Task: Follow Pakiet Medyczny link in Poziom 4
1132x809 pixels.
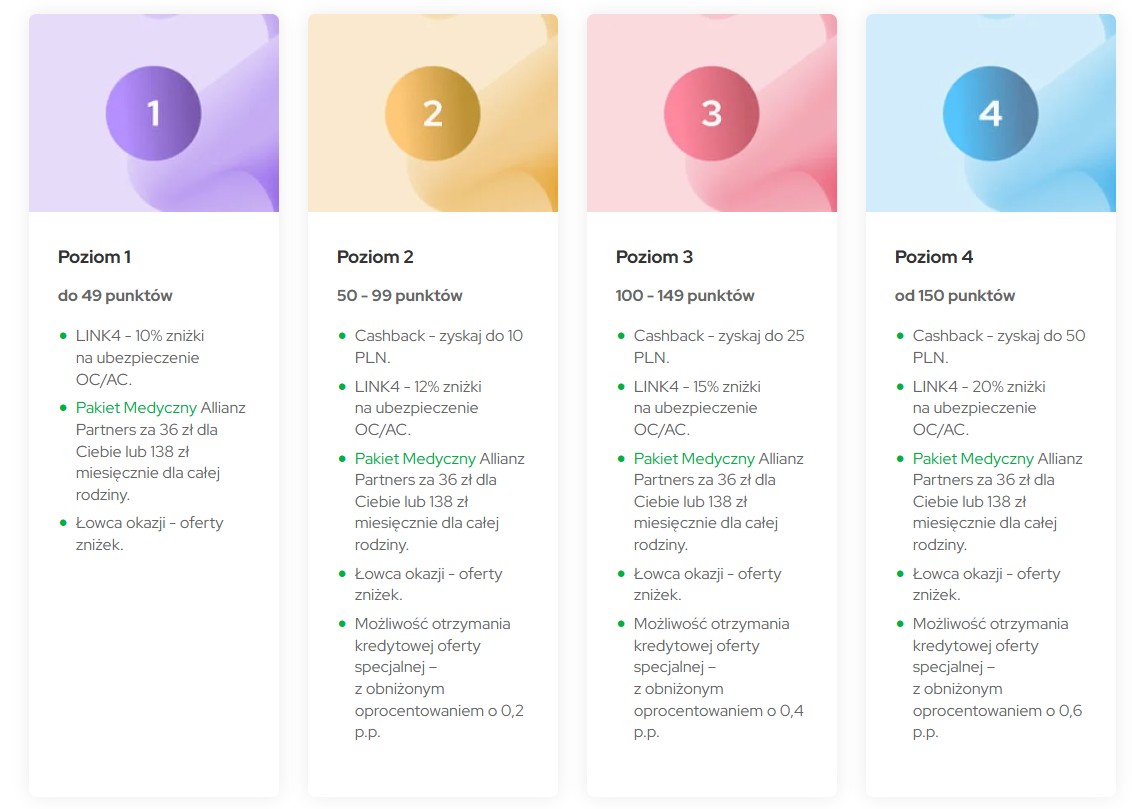Action: tap(973, 459)
